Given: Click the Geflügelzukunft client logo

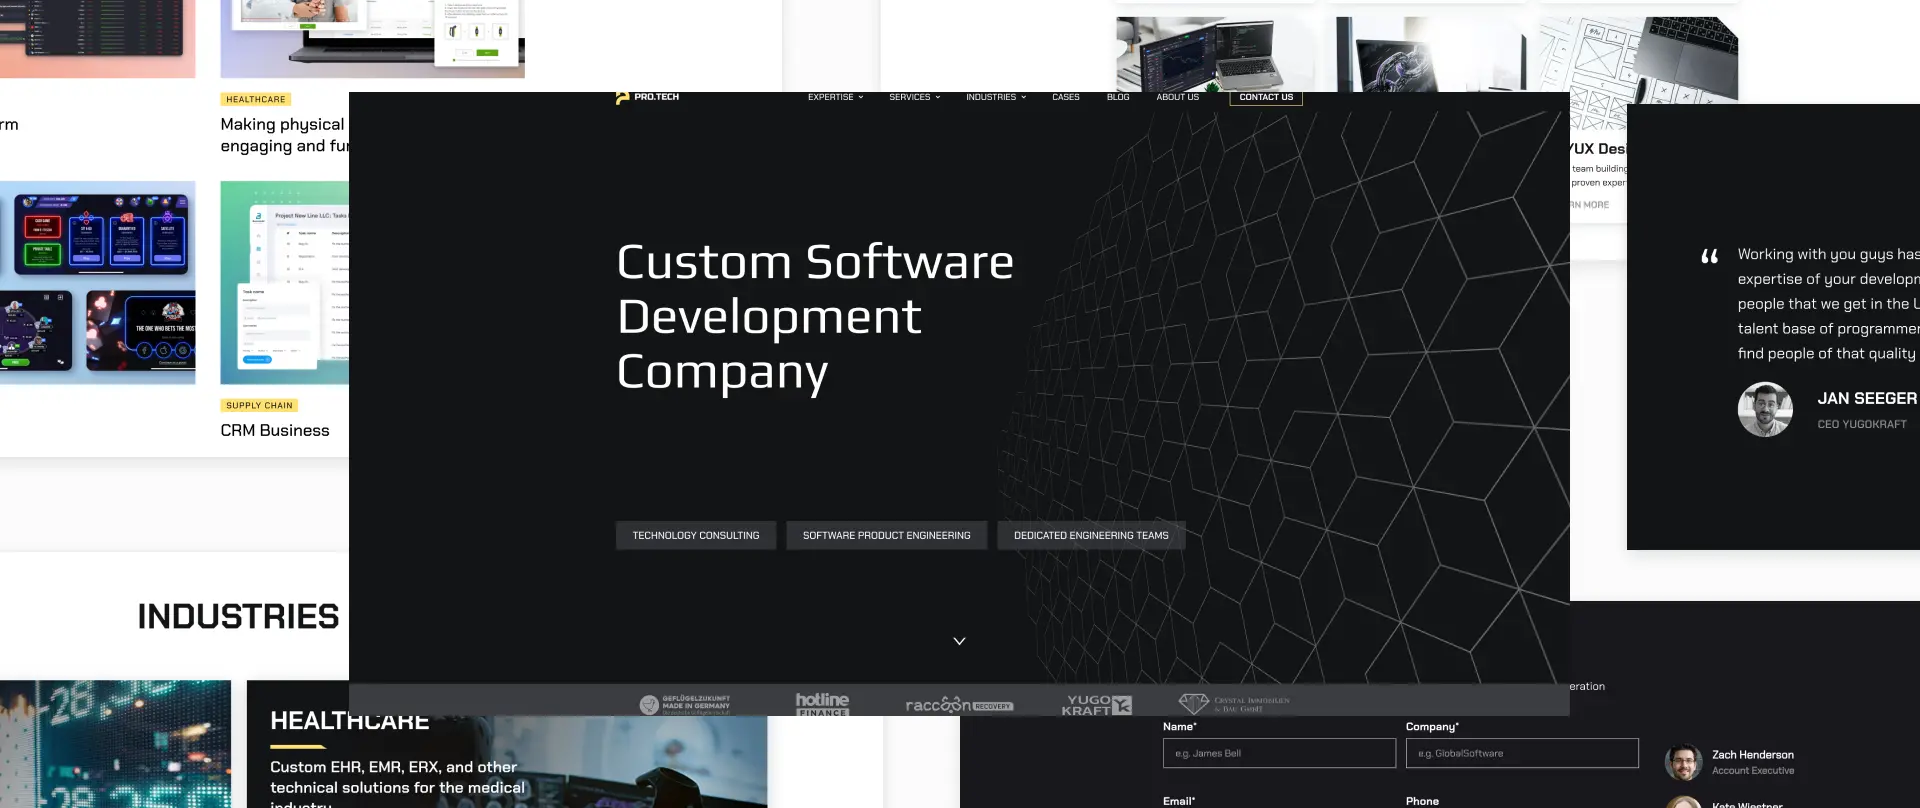Looking at the screenshot, I should click(685, 704).
